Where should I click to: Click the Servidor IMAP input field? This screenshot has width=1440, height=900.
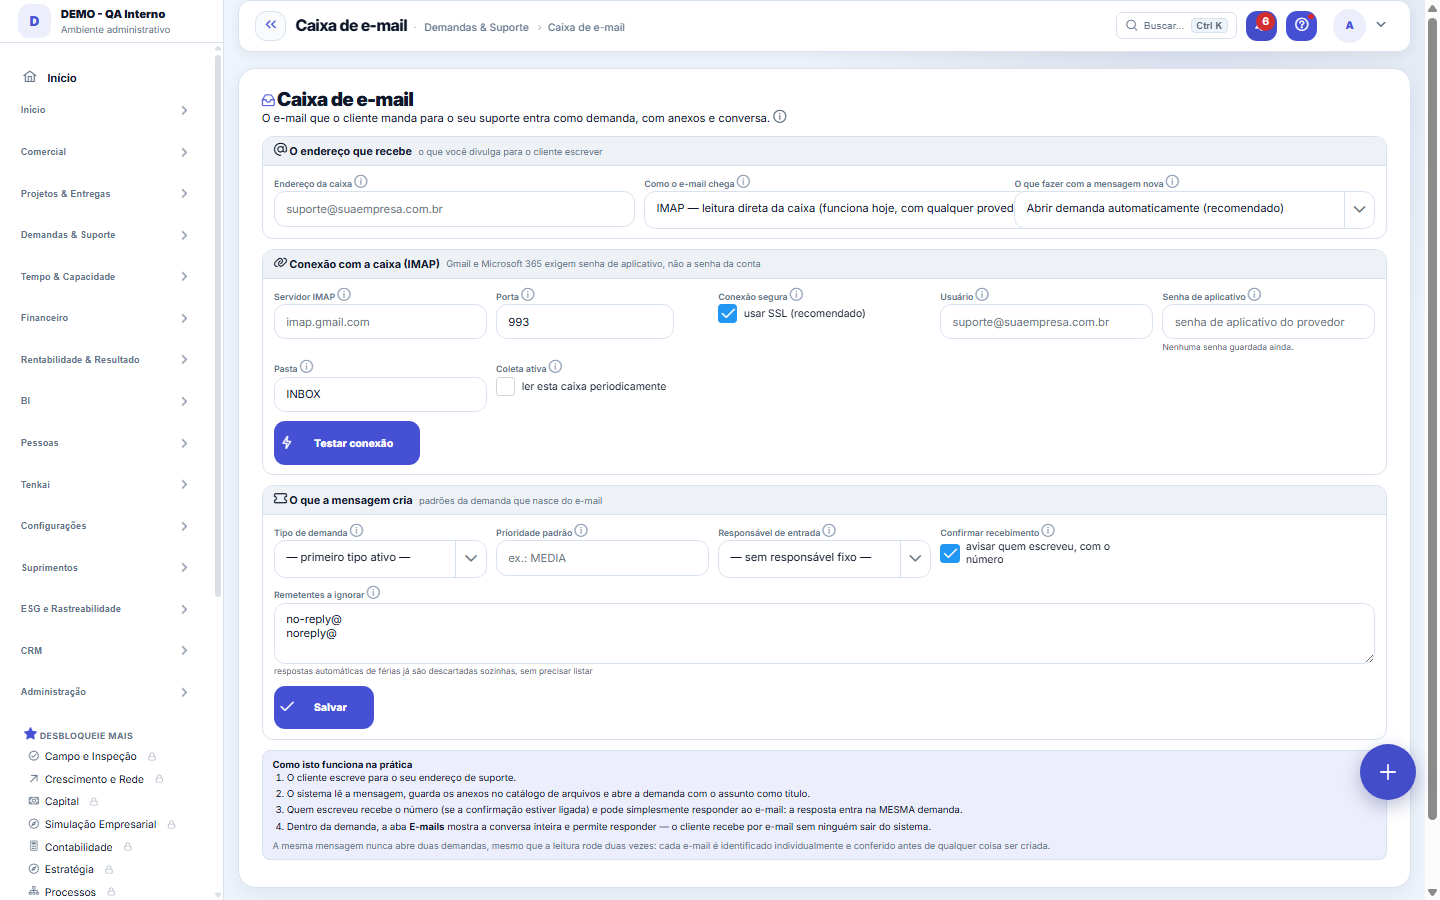coord(380,322)
